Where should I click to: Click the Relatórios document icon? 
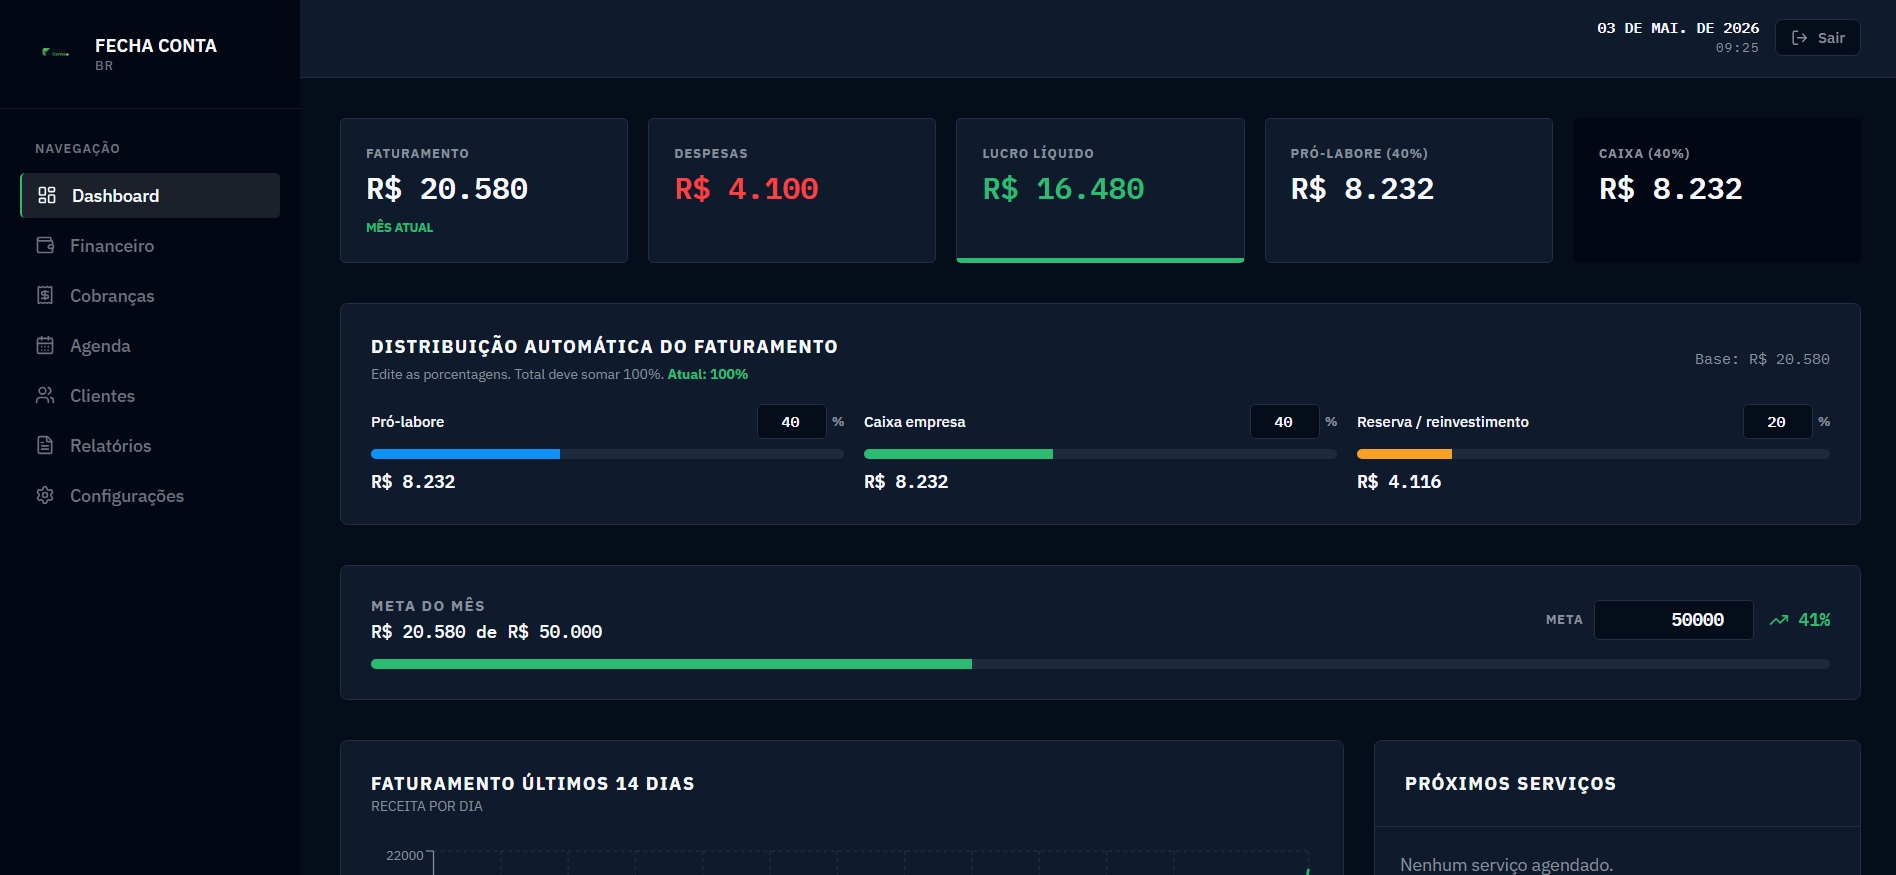[x=45, y=445]
